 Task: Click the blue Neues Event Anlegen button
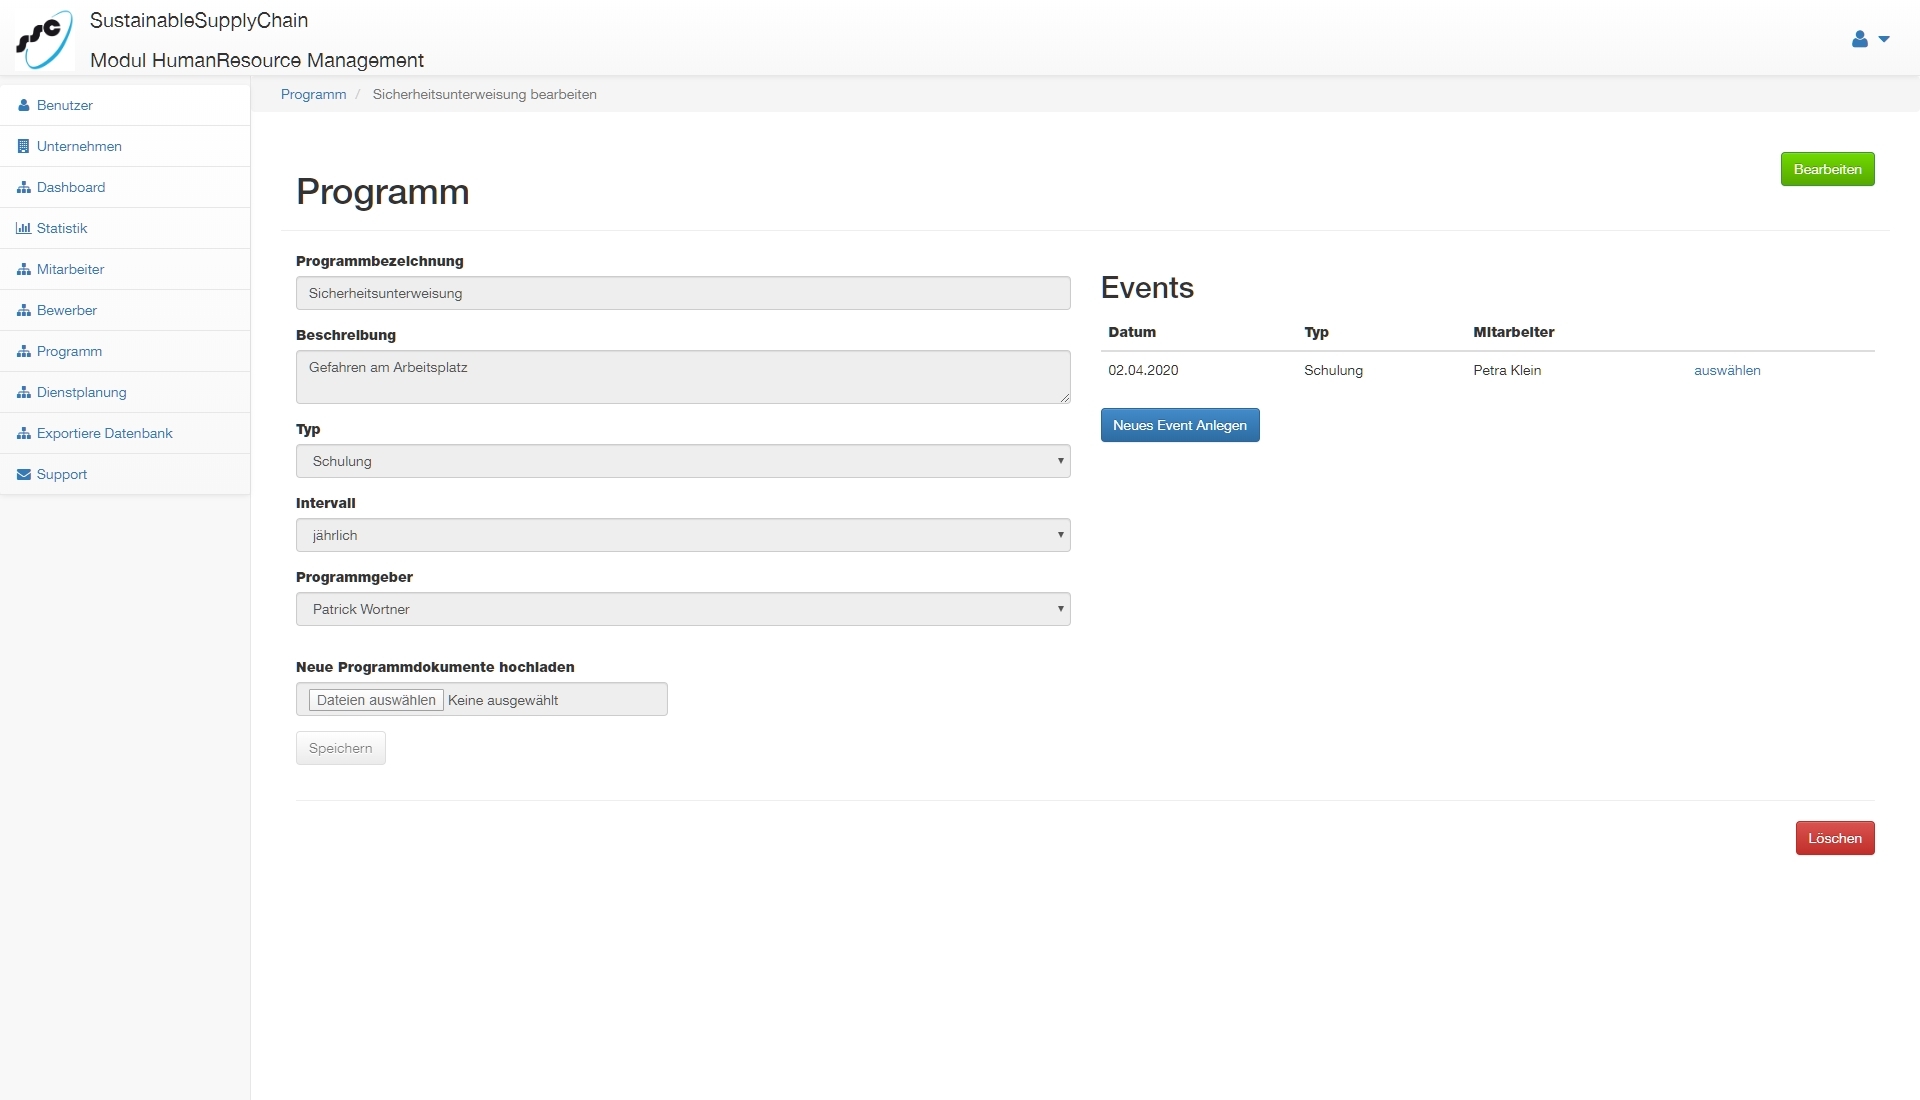point(1180,425)
